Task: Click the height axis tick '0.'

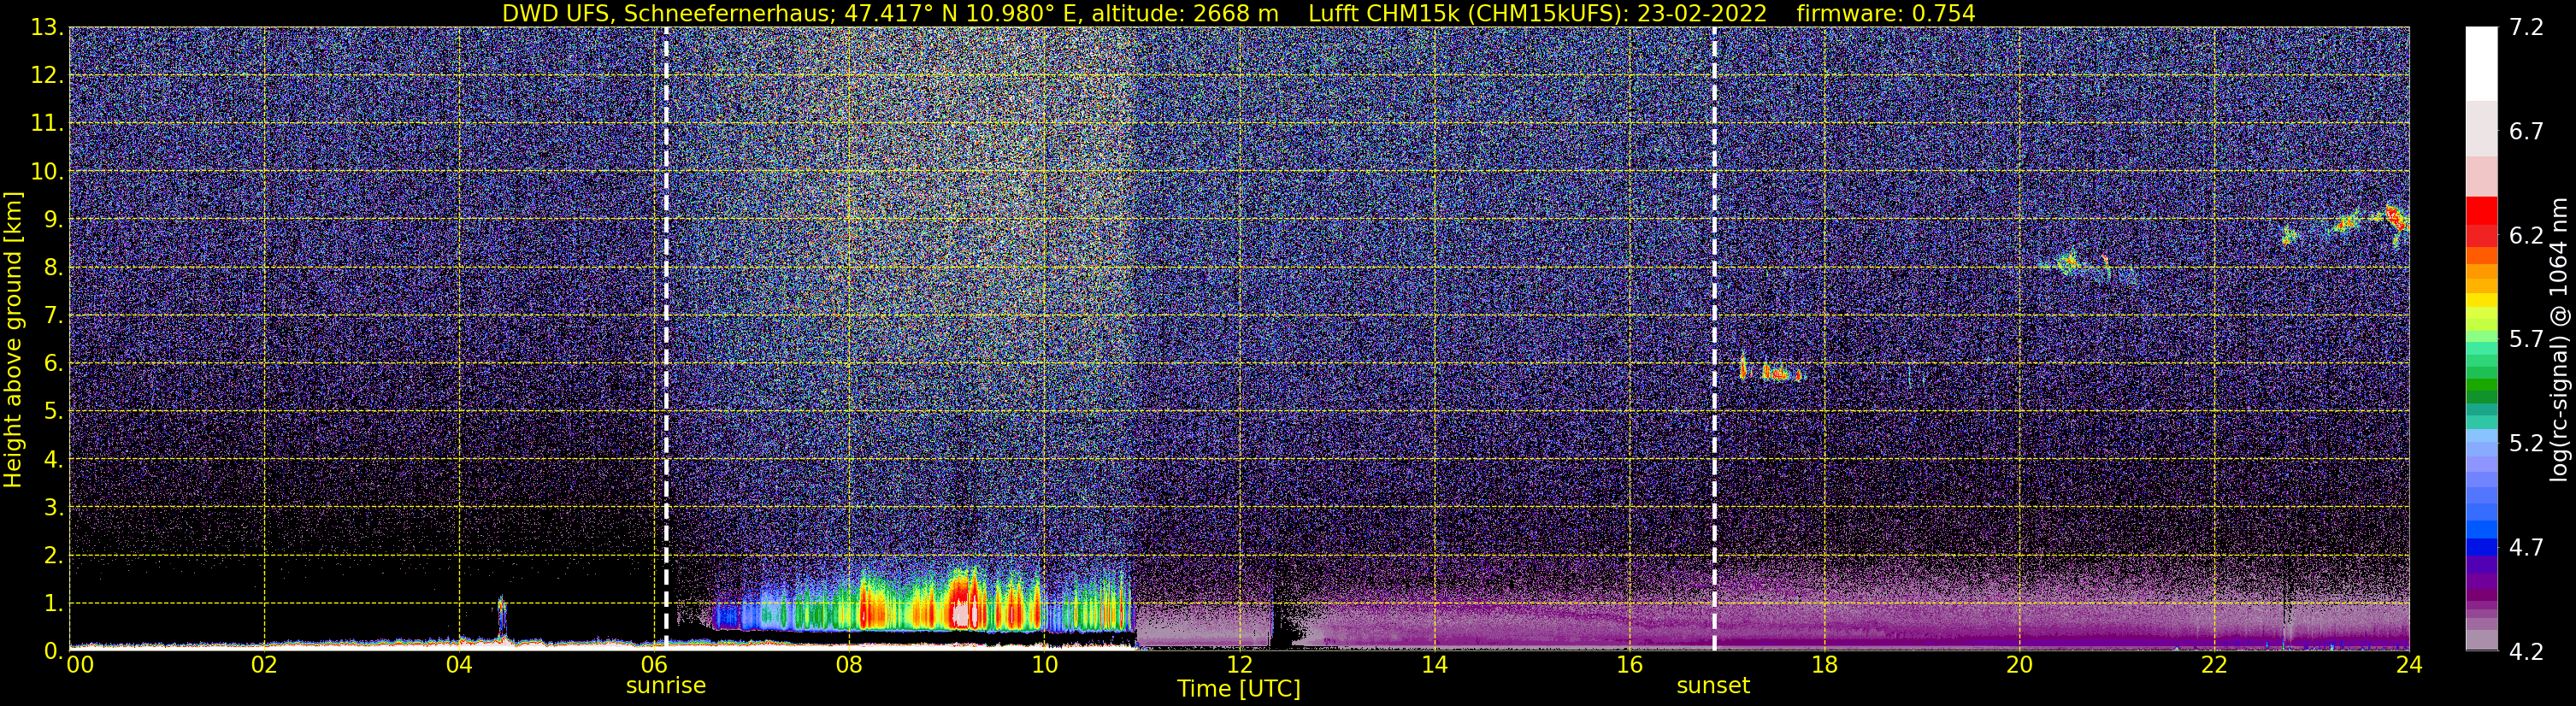Action: [53, 651]
